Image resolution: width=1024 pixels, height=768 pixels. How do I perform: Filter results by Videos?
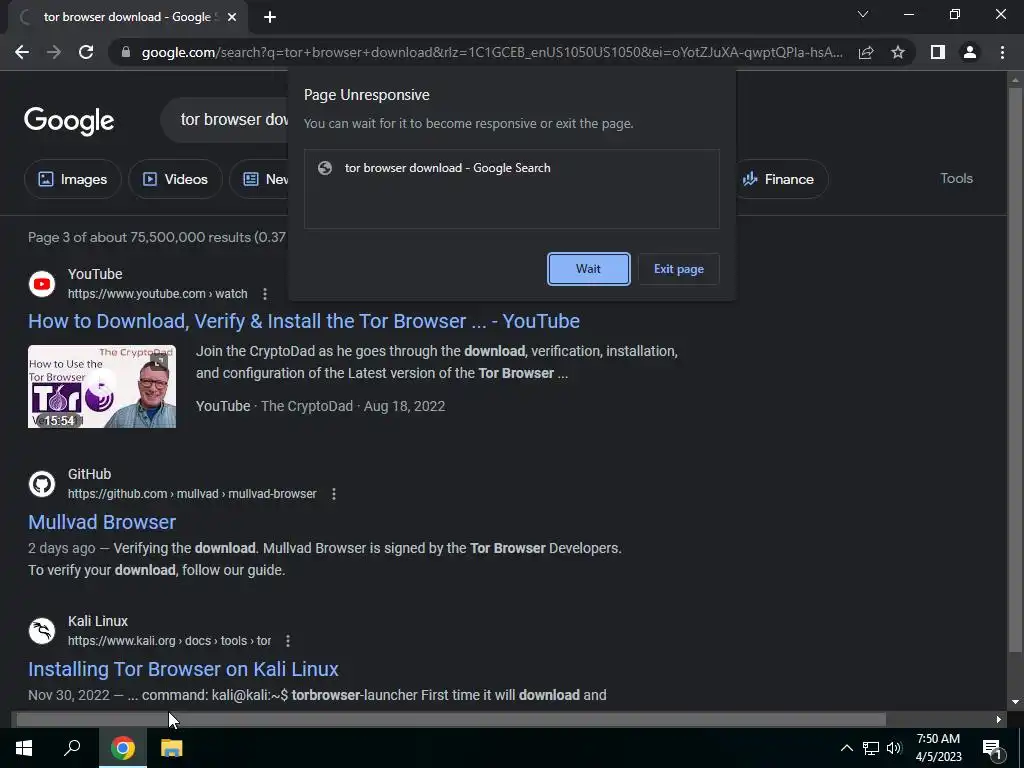tap(175, 179)
